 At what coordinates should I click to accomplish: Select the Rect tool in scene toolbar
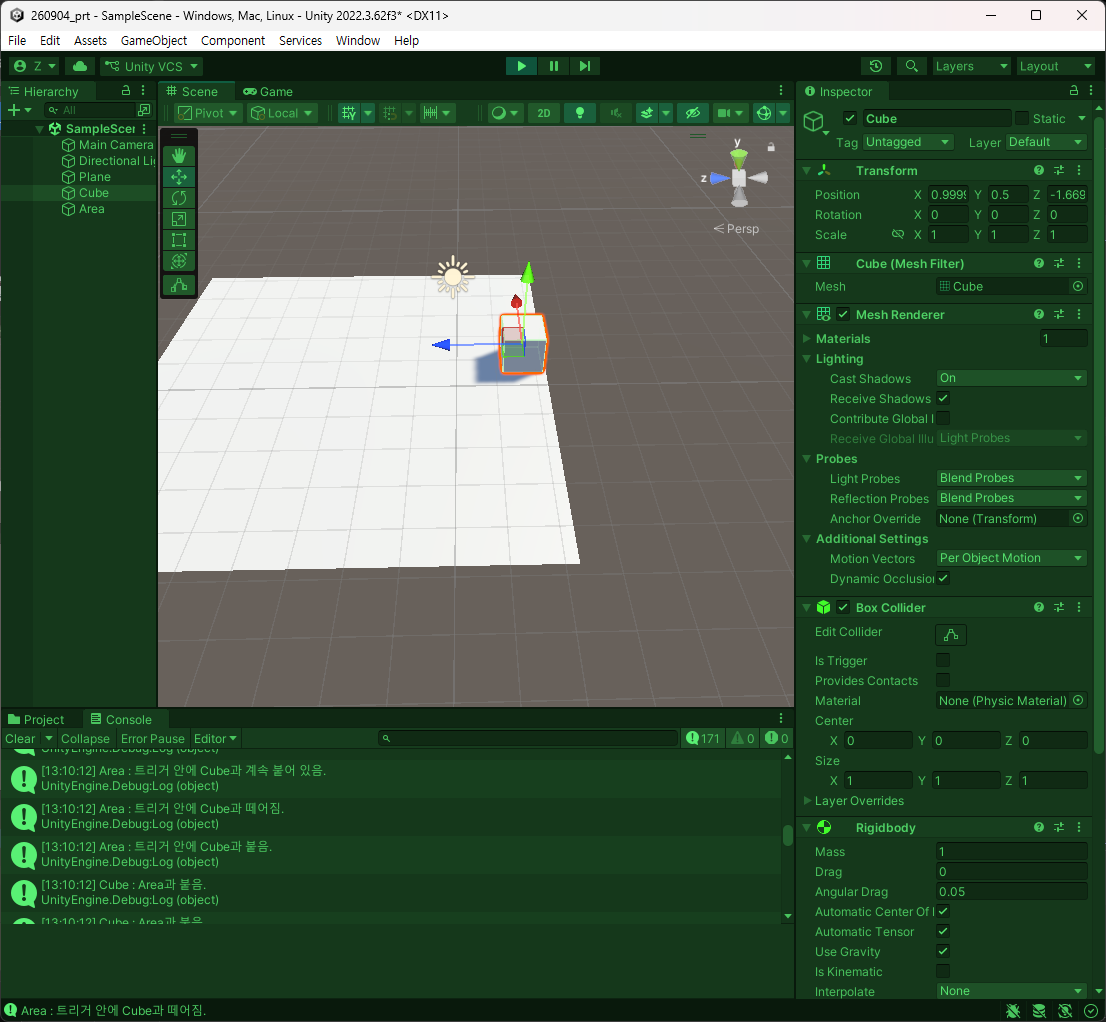tap(178, 241)
